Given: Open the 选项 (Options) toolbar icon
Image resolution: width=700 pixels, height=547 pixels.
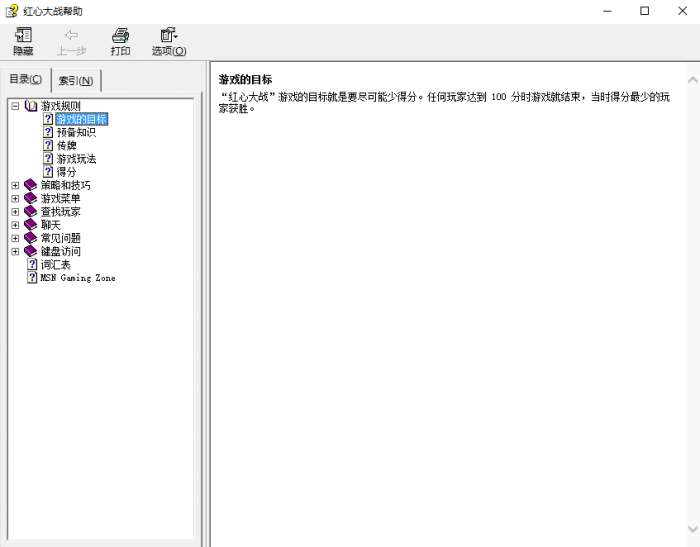Looking at the screenshot, I should (169, 36).
